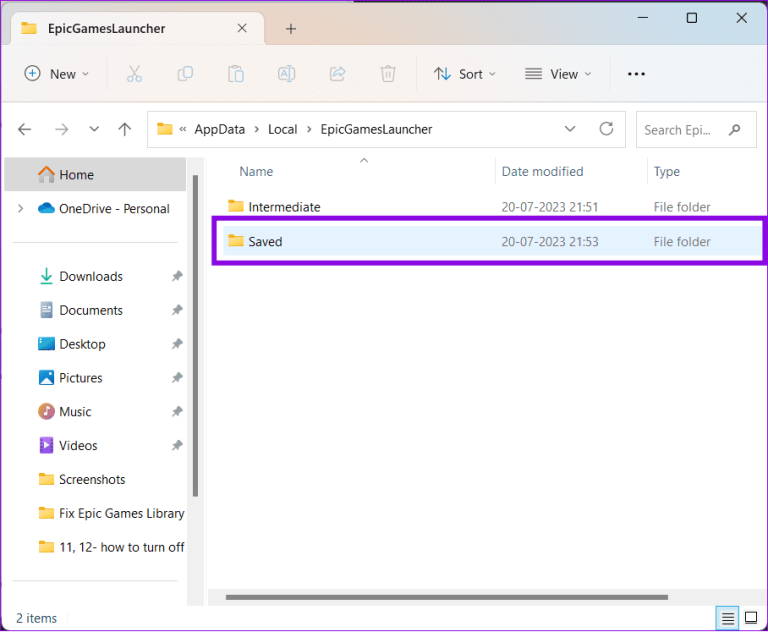The height and width of the screenshot is (632, 768).
Task: Select Home in navigation pane
Action: click(x=95, y=174)
